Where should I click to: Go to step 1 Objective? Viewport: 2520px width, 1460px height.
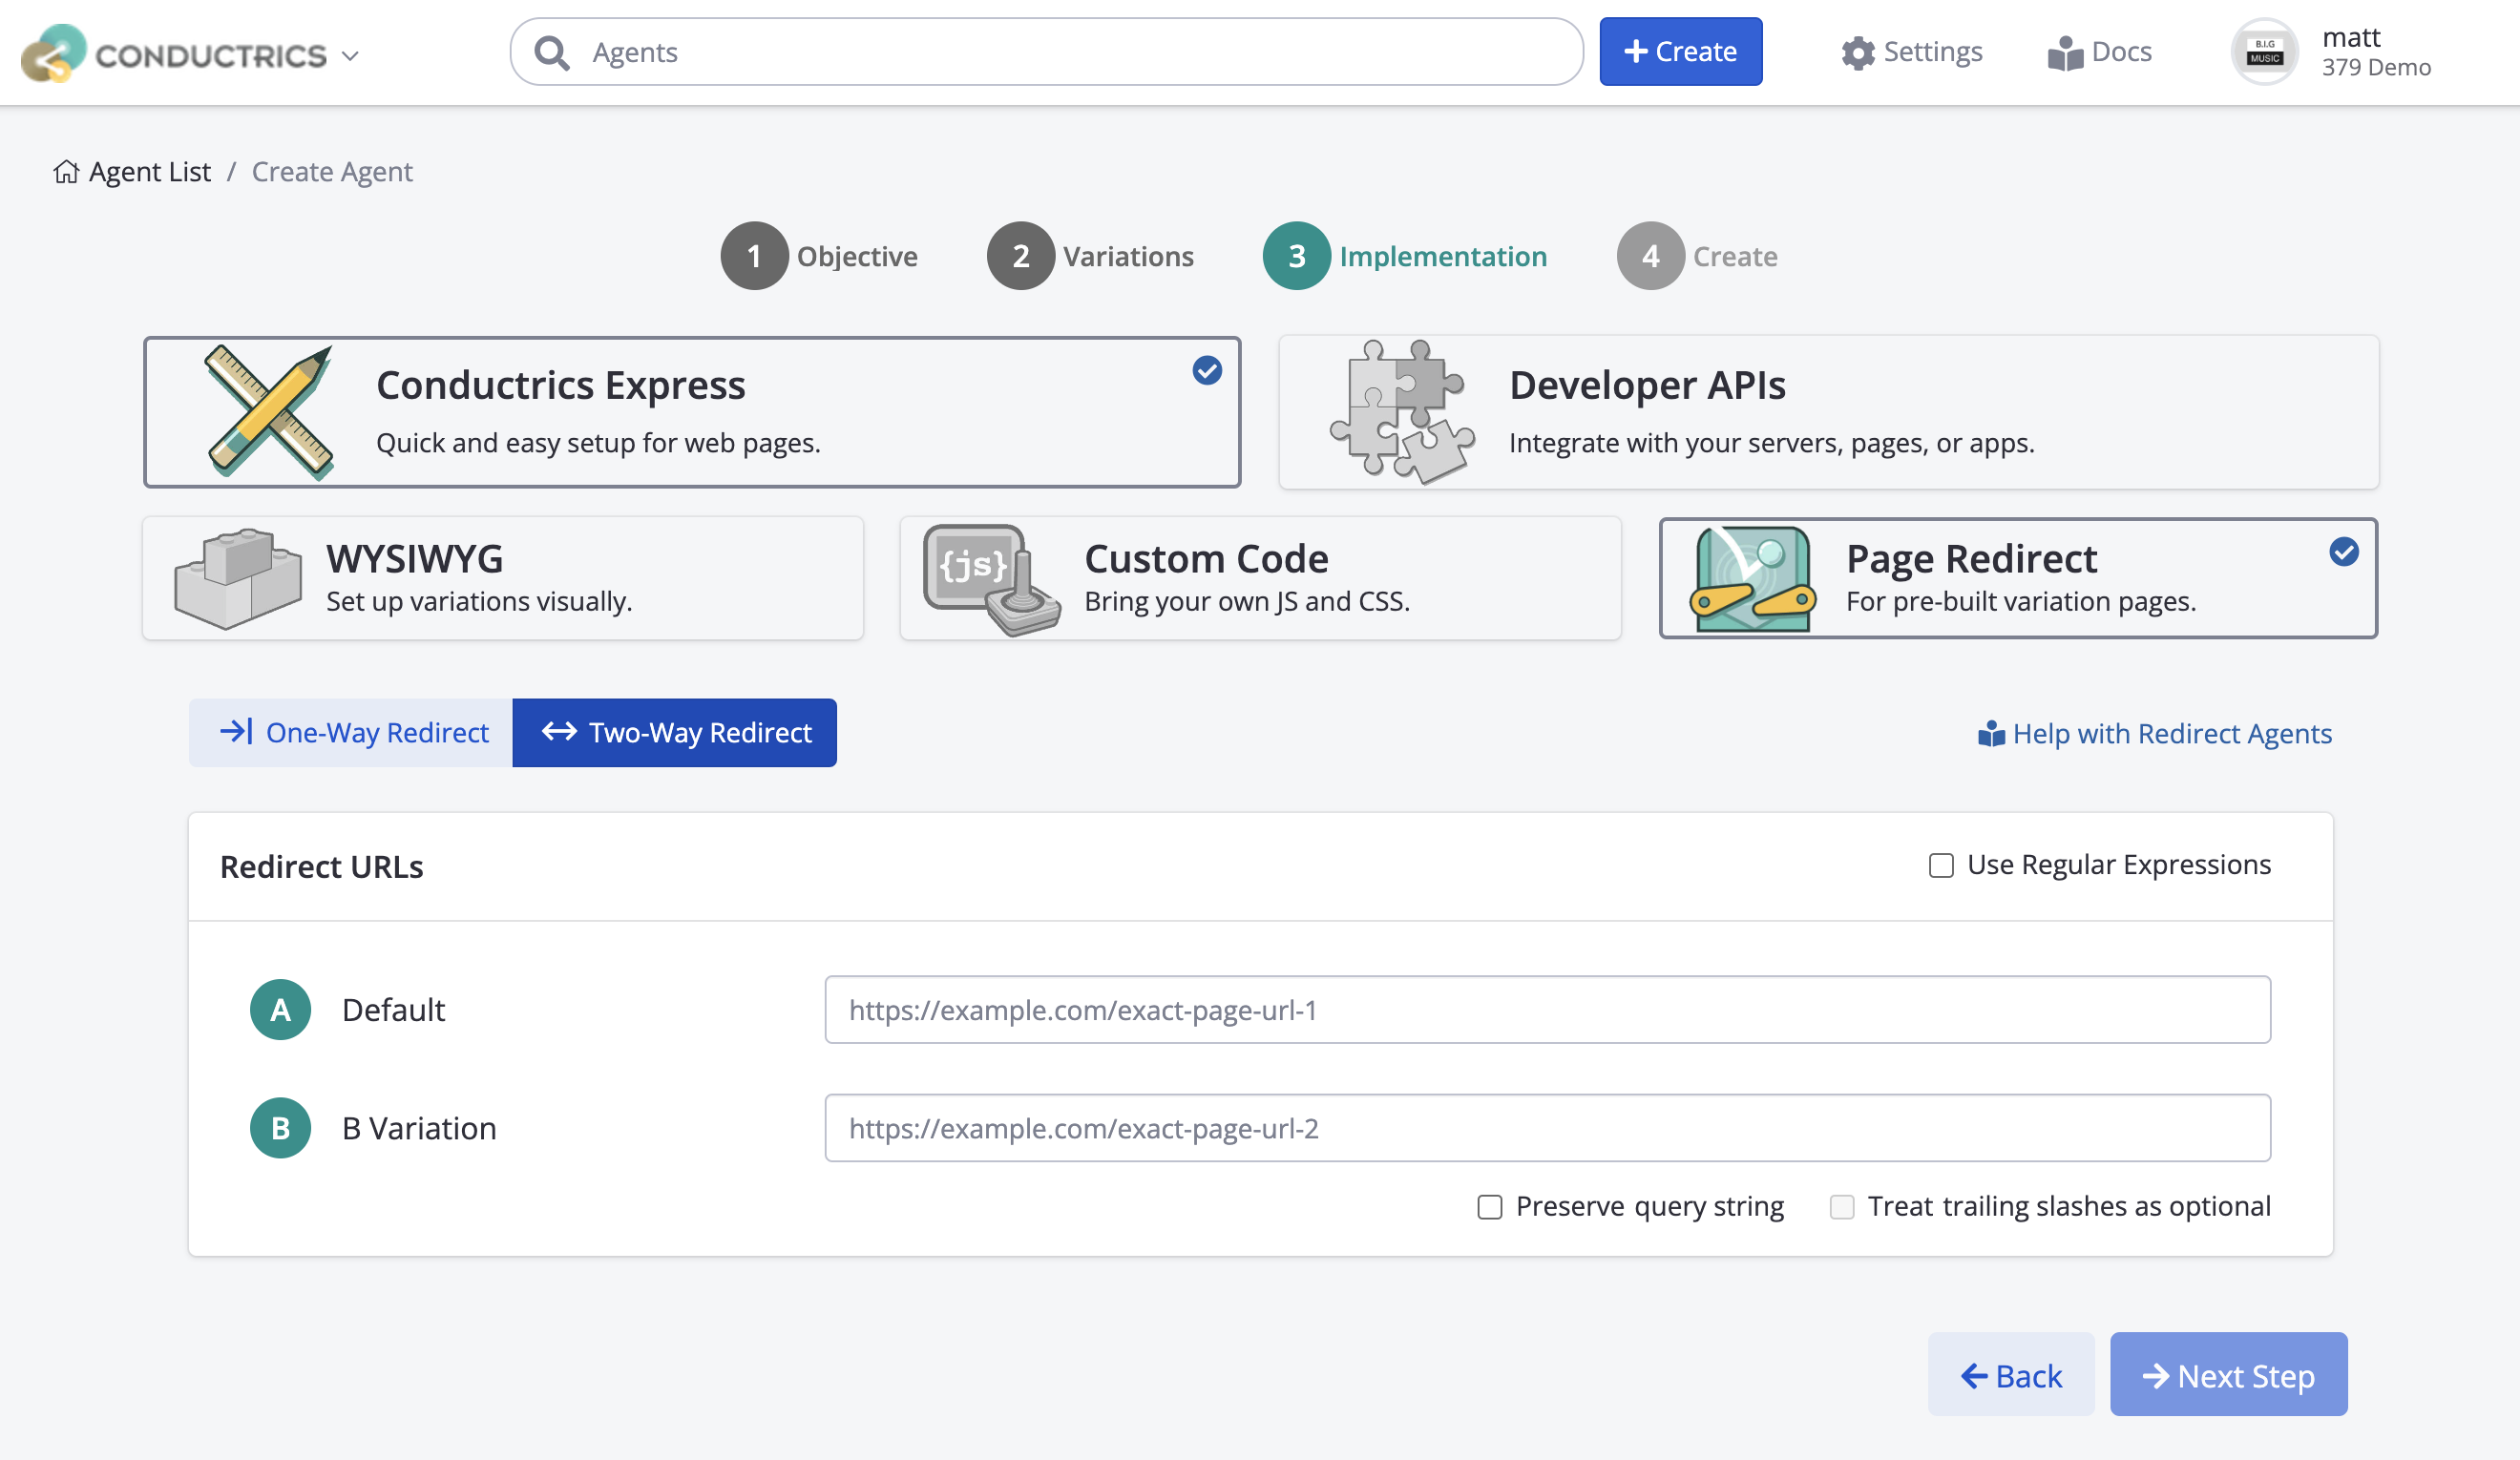tap(755, 257)
